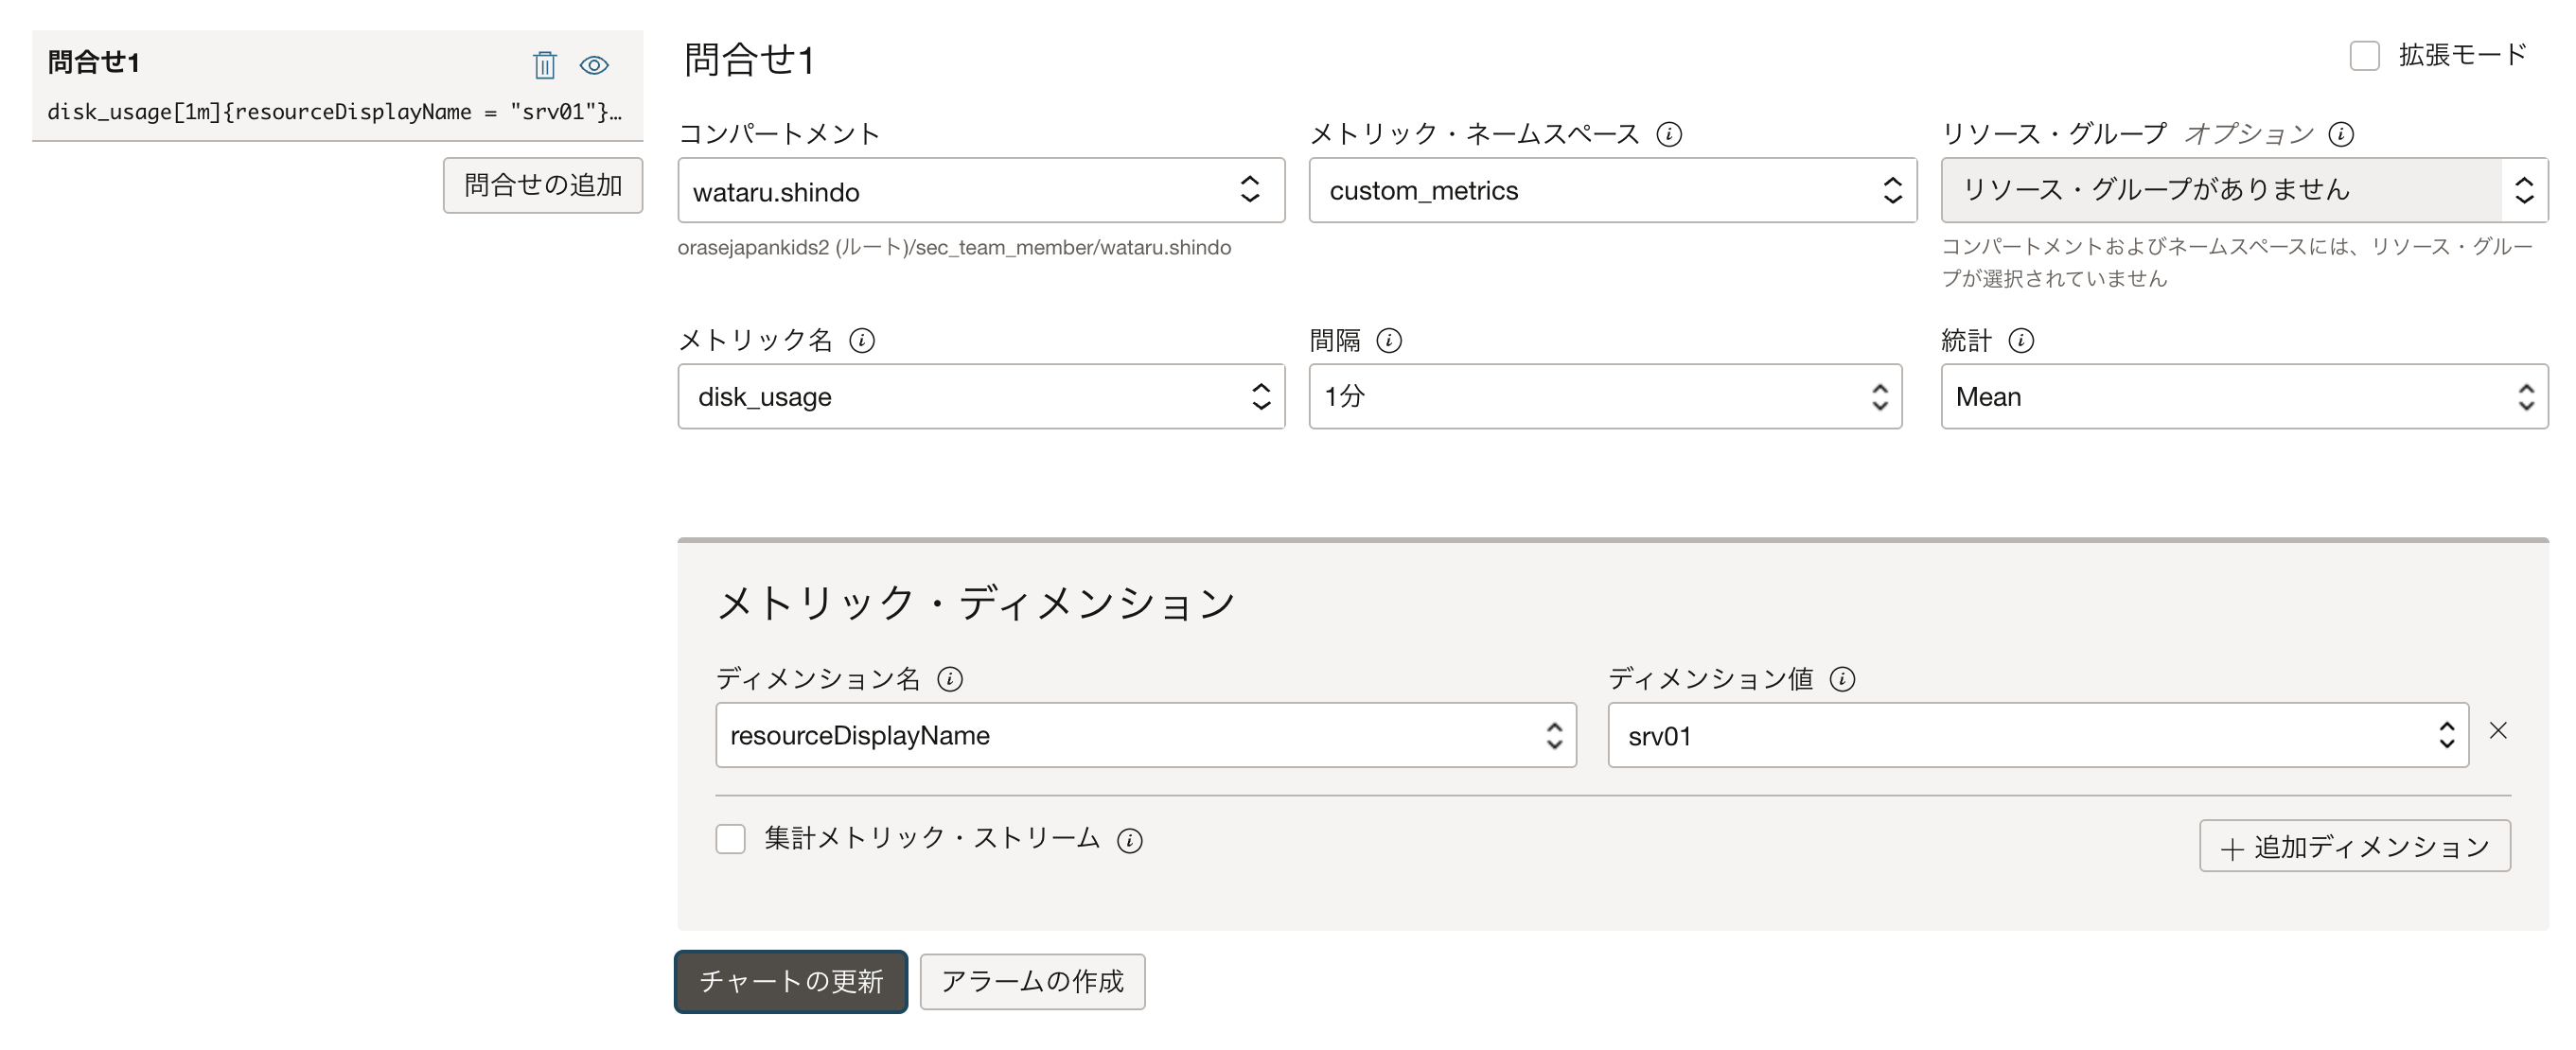Click info icon beside メトリック名
The image size is (2576, 1050).
(x=862, y=341)
